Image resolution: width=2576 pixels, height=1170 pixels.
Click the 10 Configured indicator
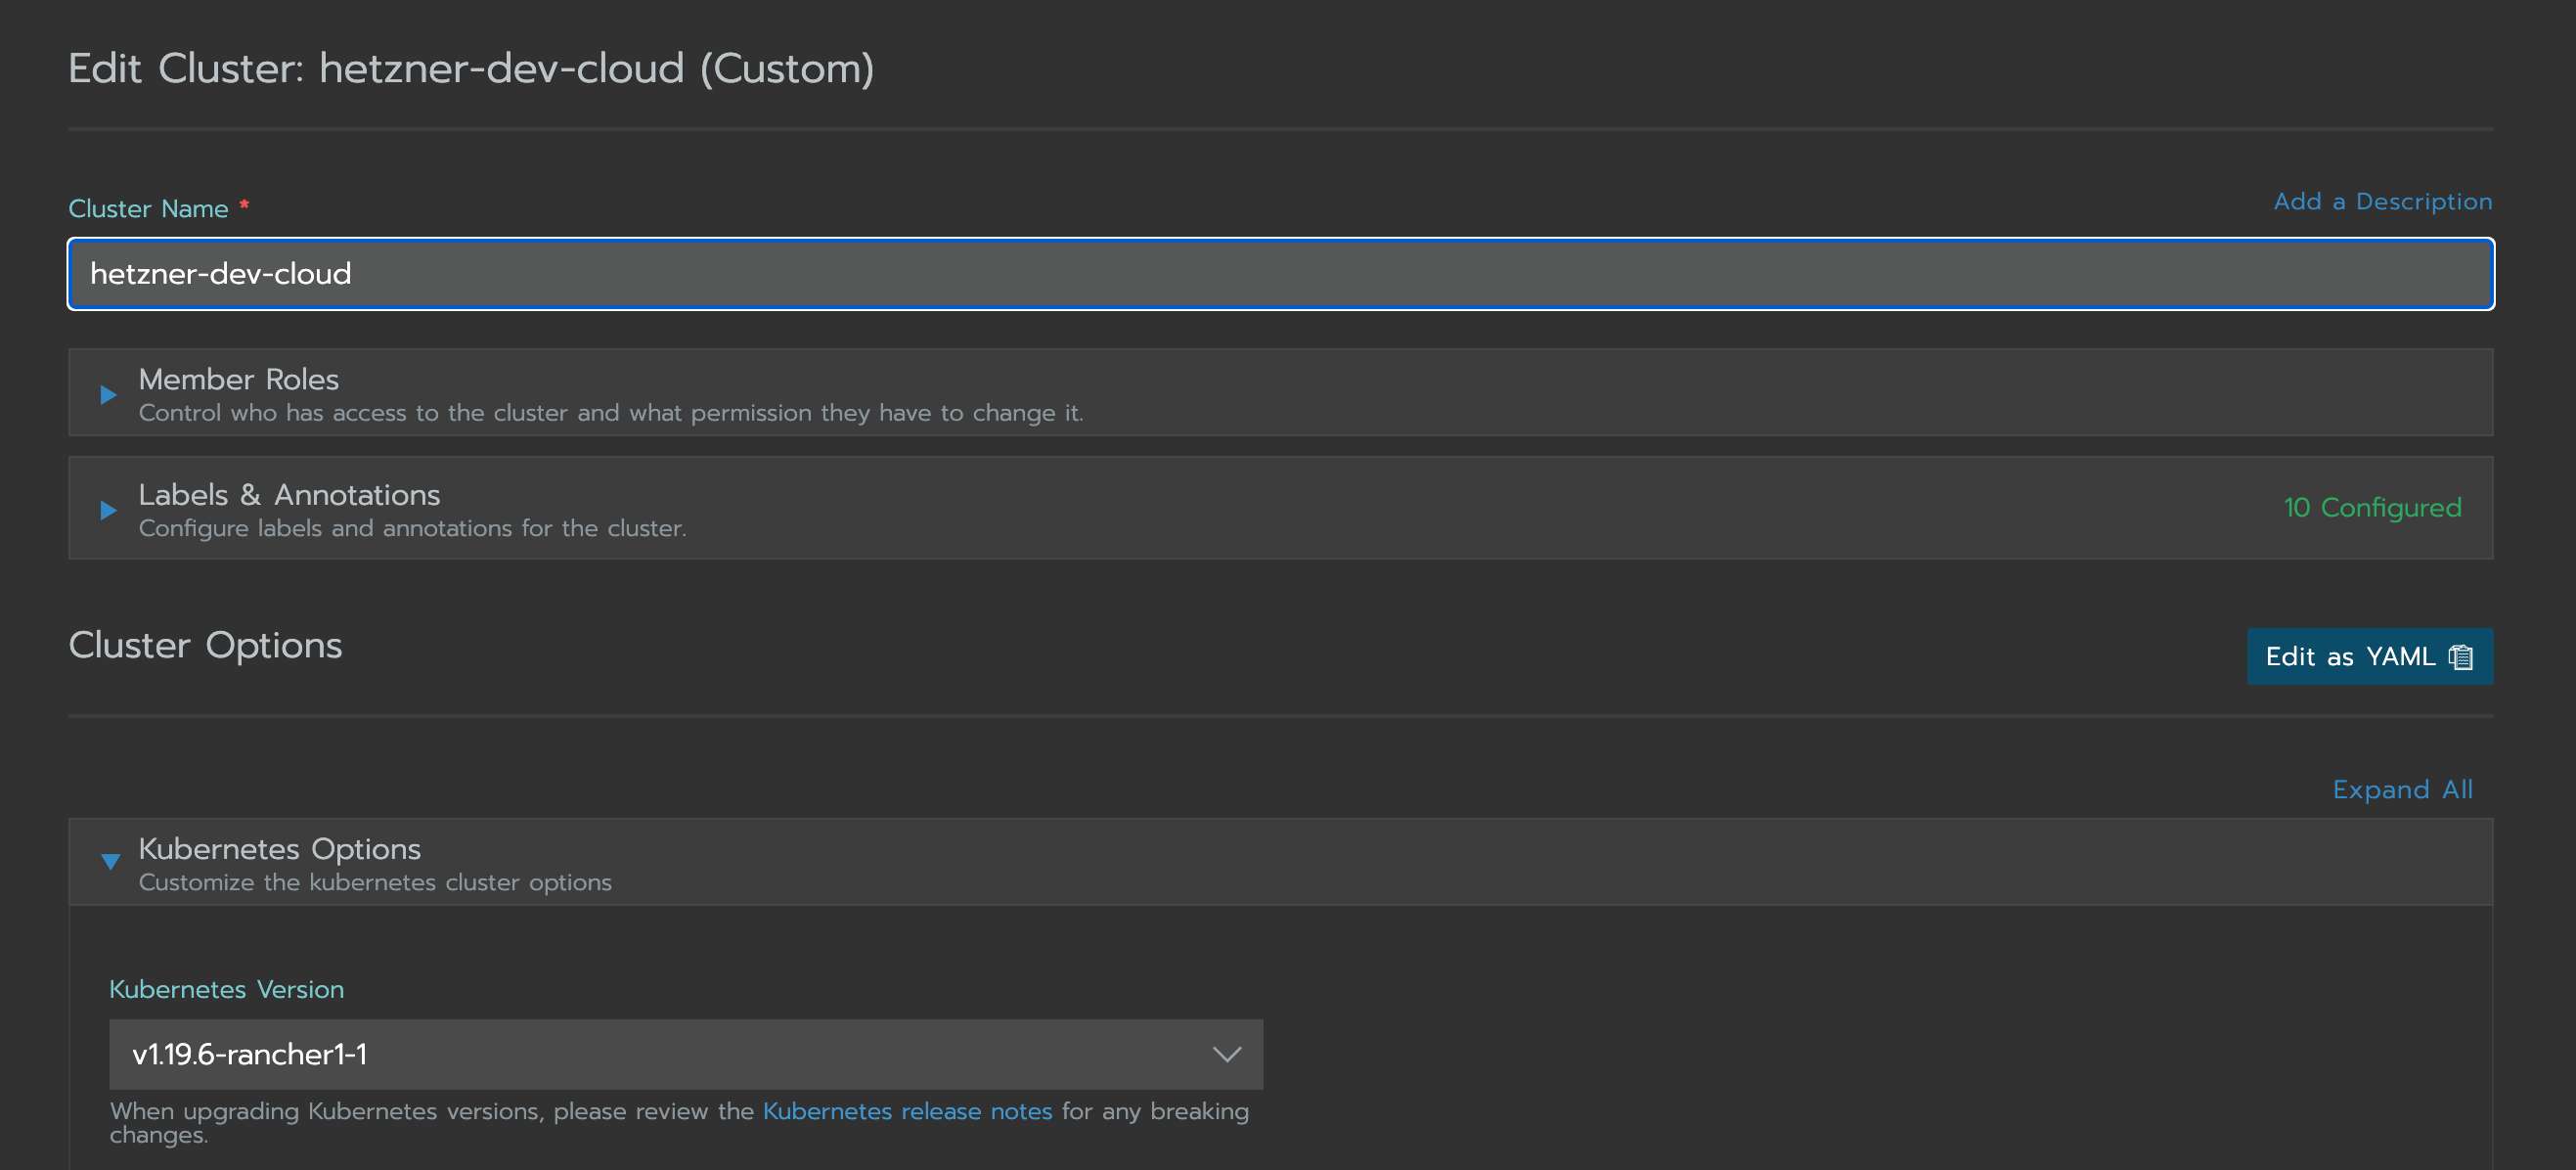(x=2372, y=507)
